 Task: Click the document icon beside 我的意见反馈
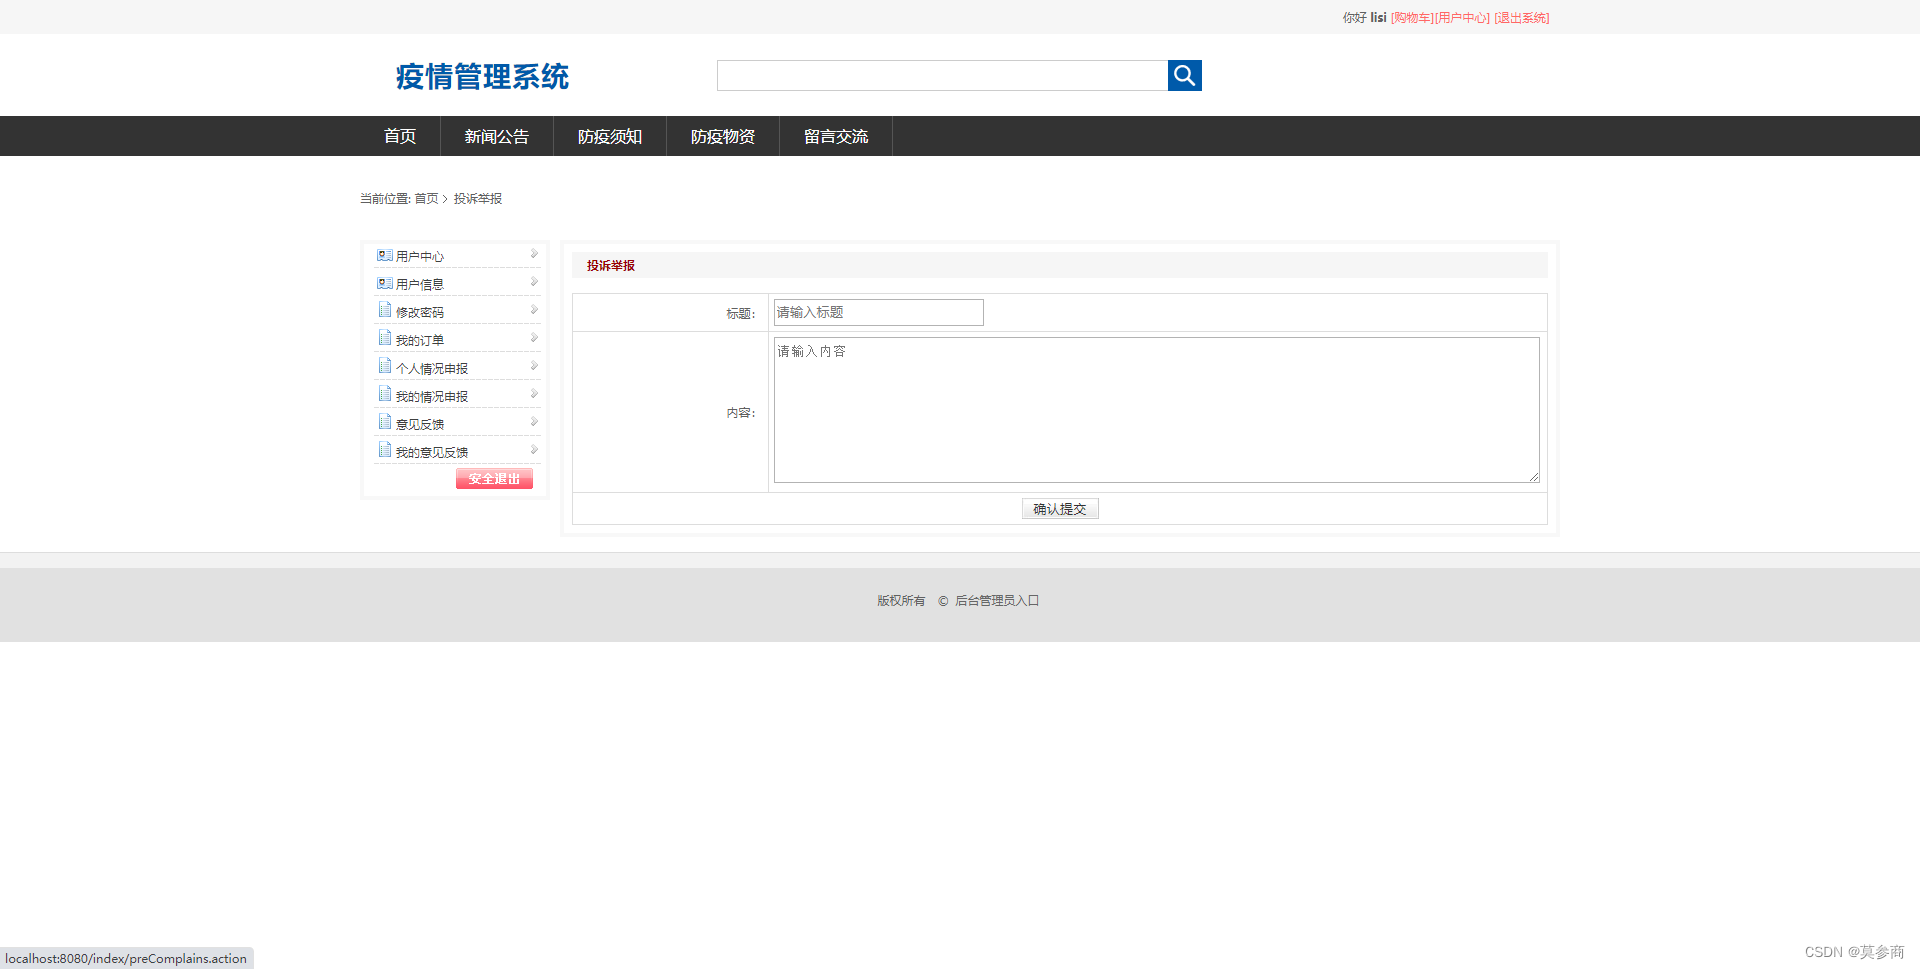(384, 450)
